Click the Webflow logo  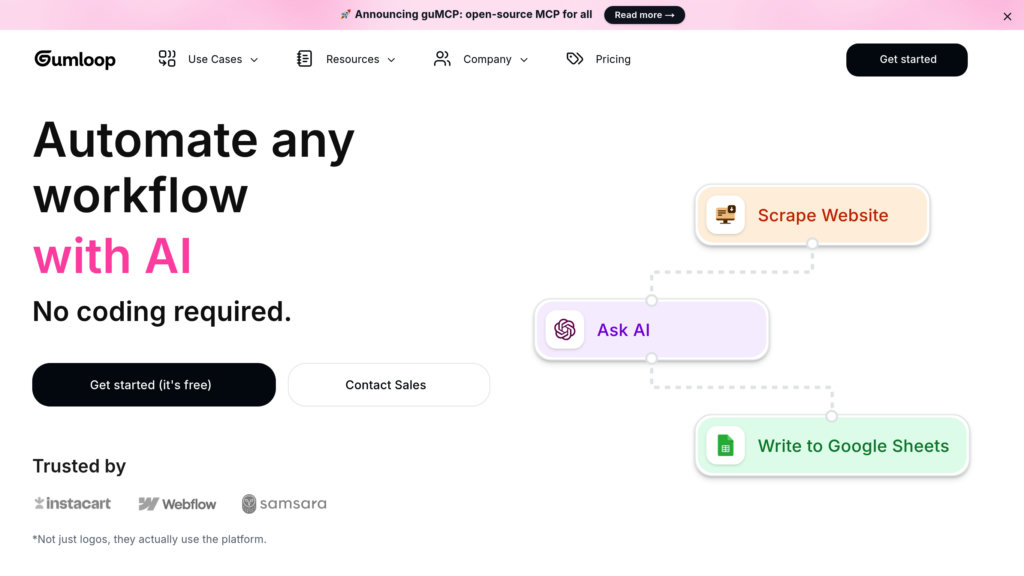(177, 503)
